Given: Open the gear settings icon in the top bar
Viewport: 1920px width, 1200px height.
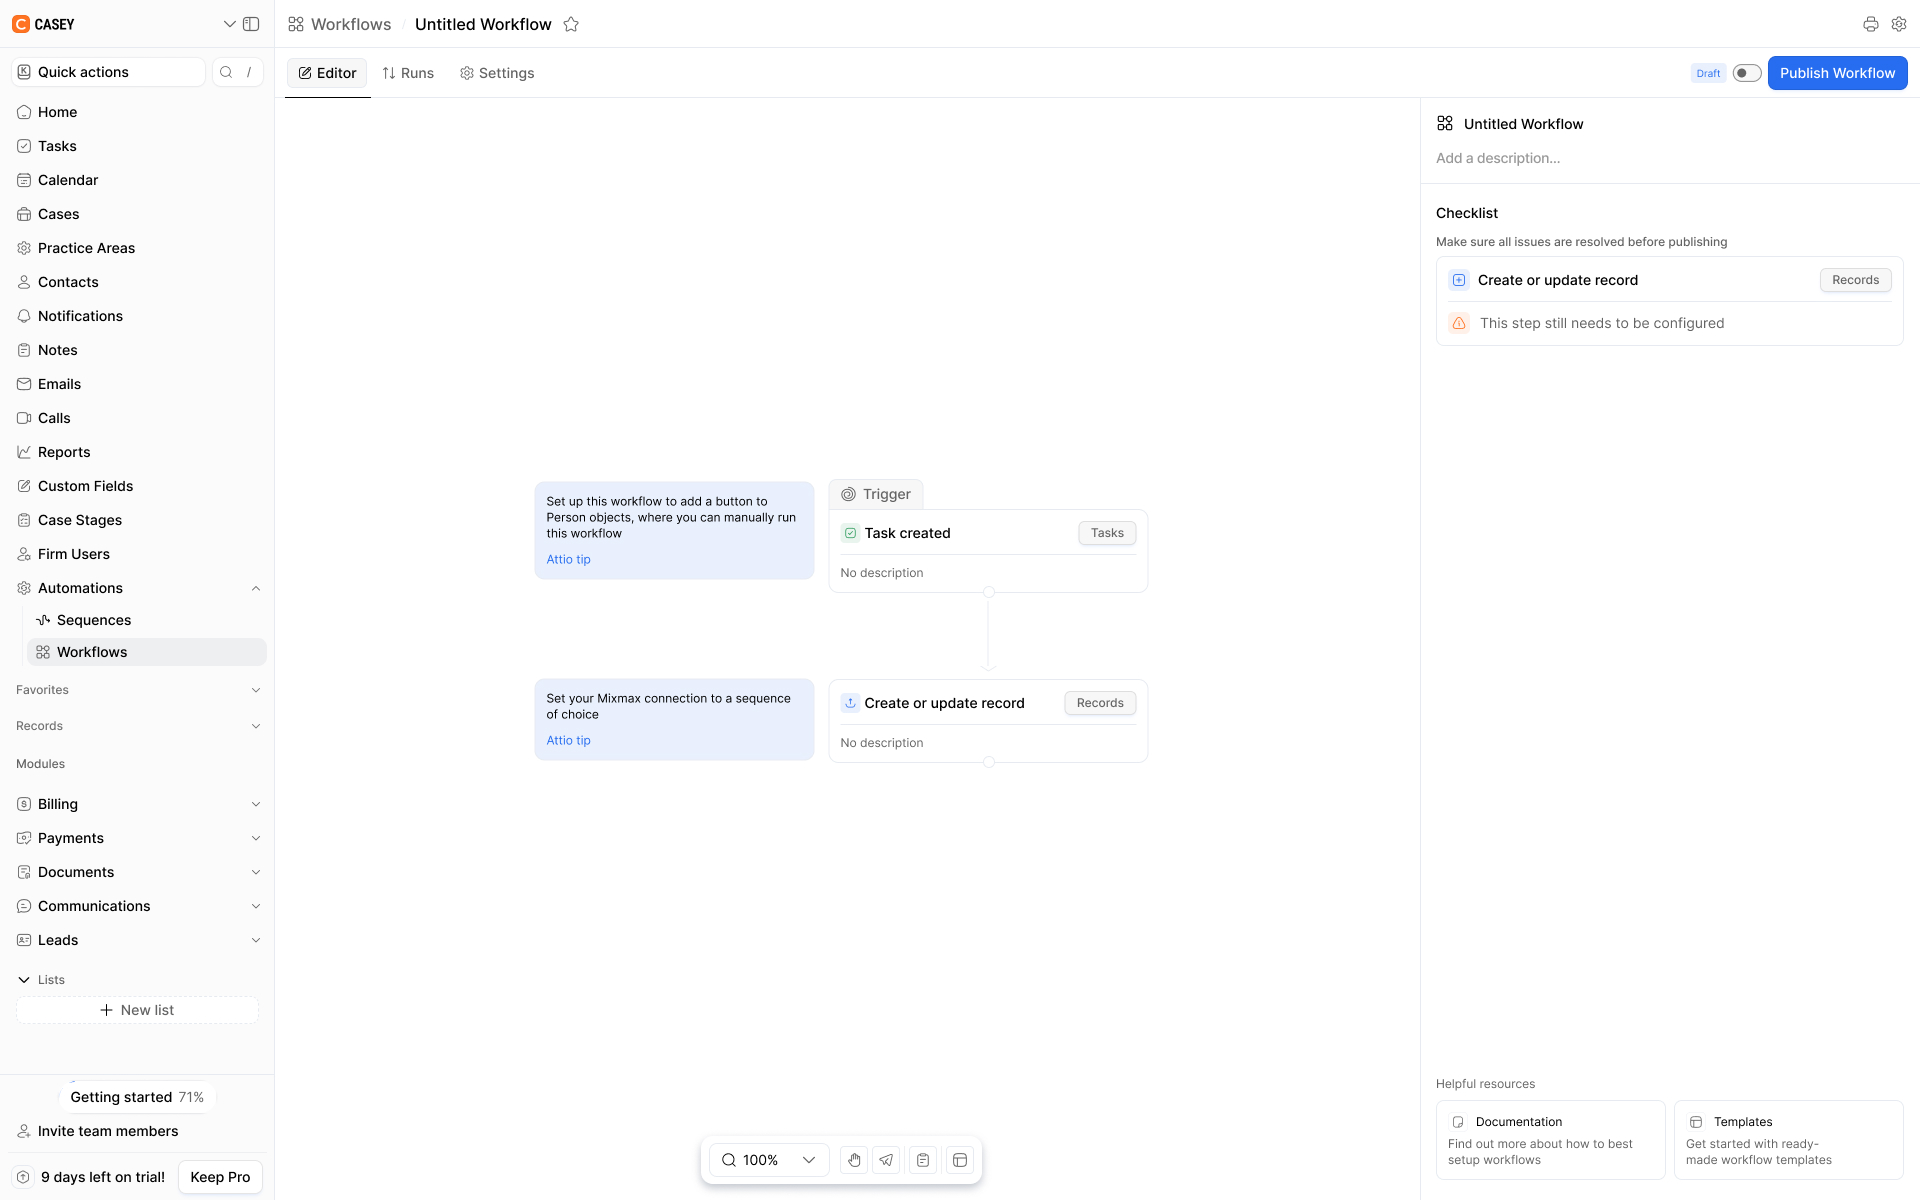Looking at the screenshot, I should [x=1899, y=24].
